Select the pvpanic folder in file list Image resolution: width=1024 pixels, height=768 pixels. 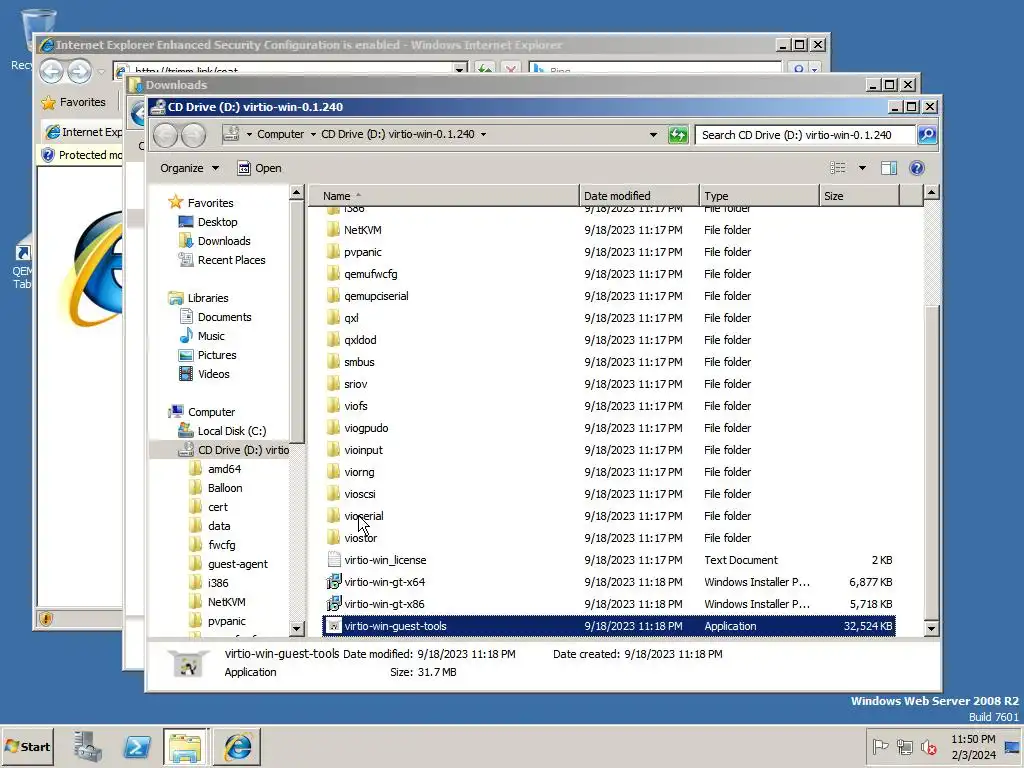362,252
